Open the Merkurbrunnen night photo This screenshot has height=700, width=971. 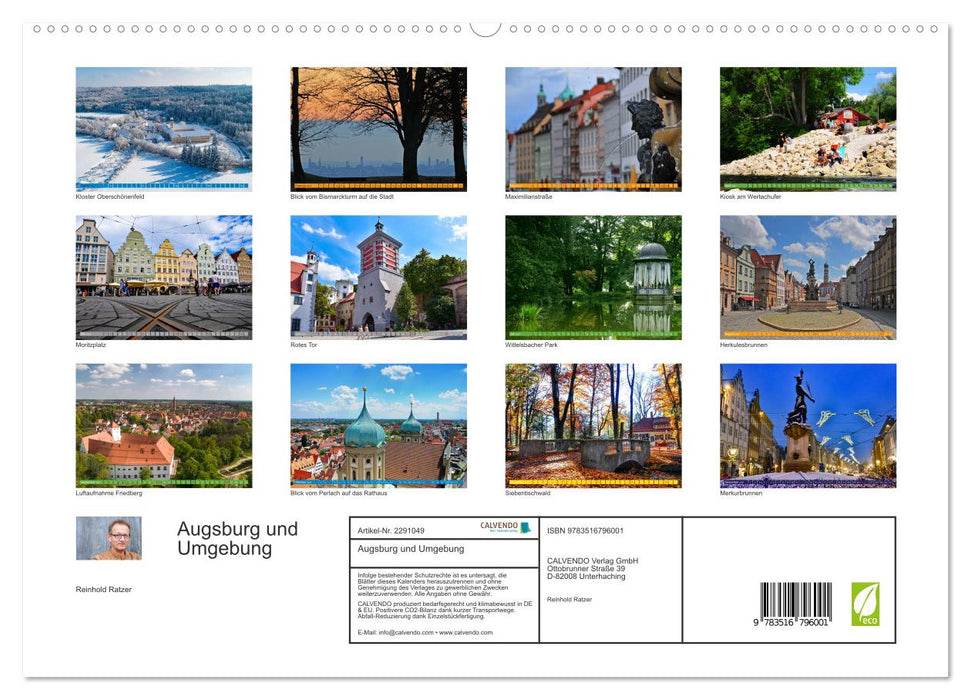tap(808, 426)
